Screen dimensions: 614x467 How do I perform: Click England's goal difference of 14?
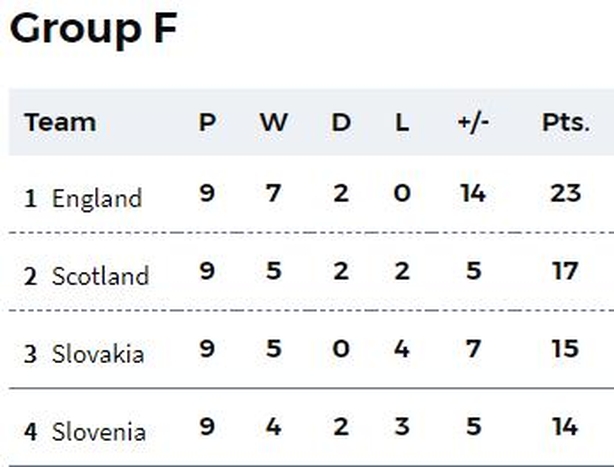473,193
